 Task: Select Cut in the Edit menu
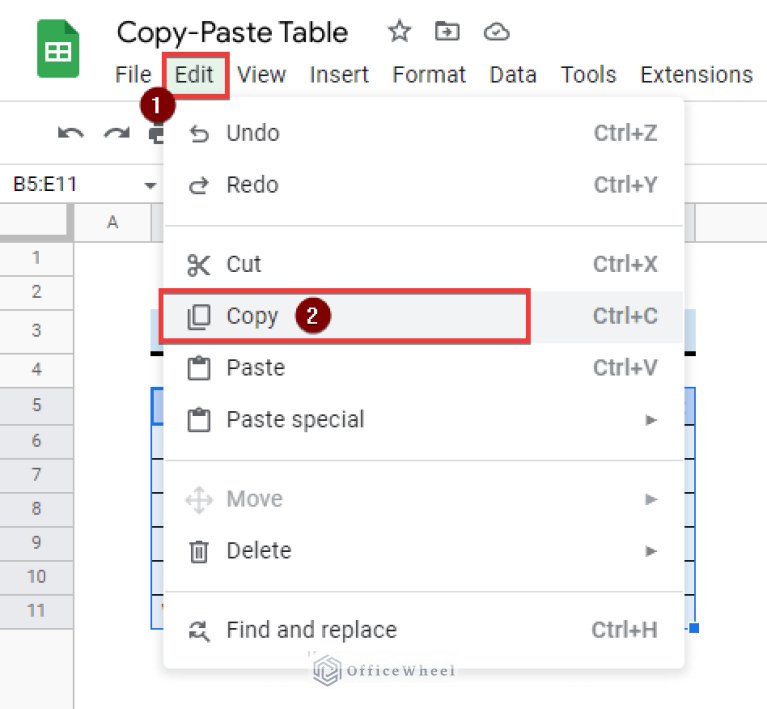click(424, 264)
